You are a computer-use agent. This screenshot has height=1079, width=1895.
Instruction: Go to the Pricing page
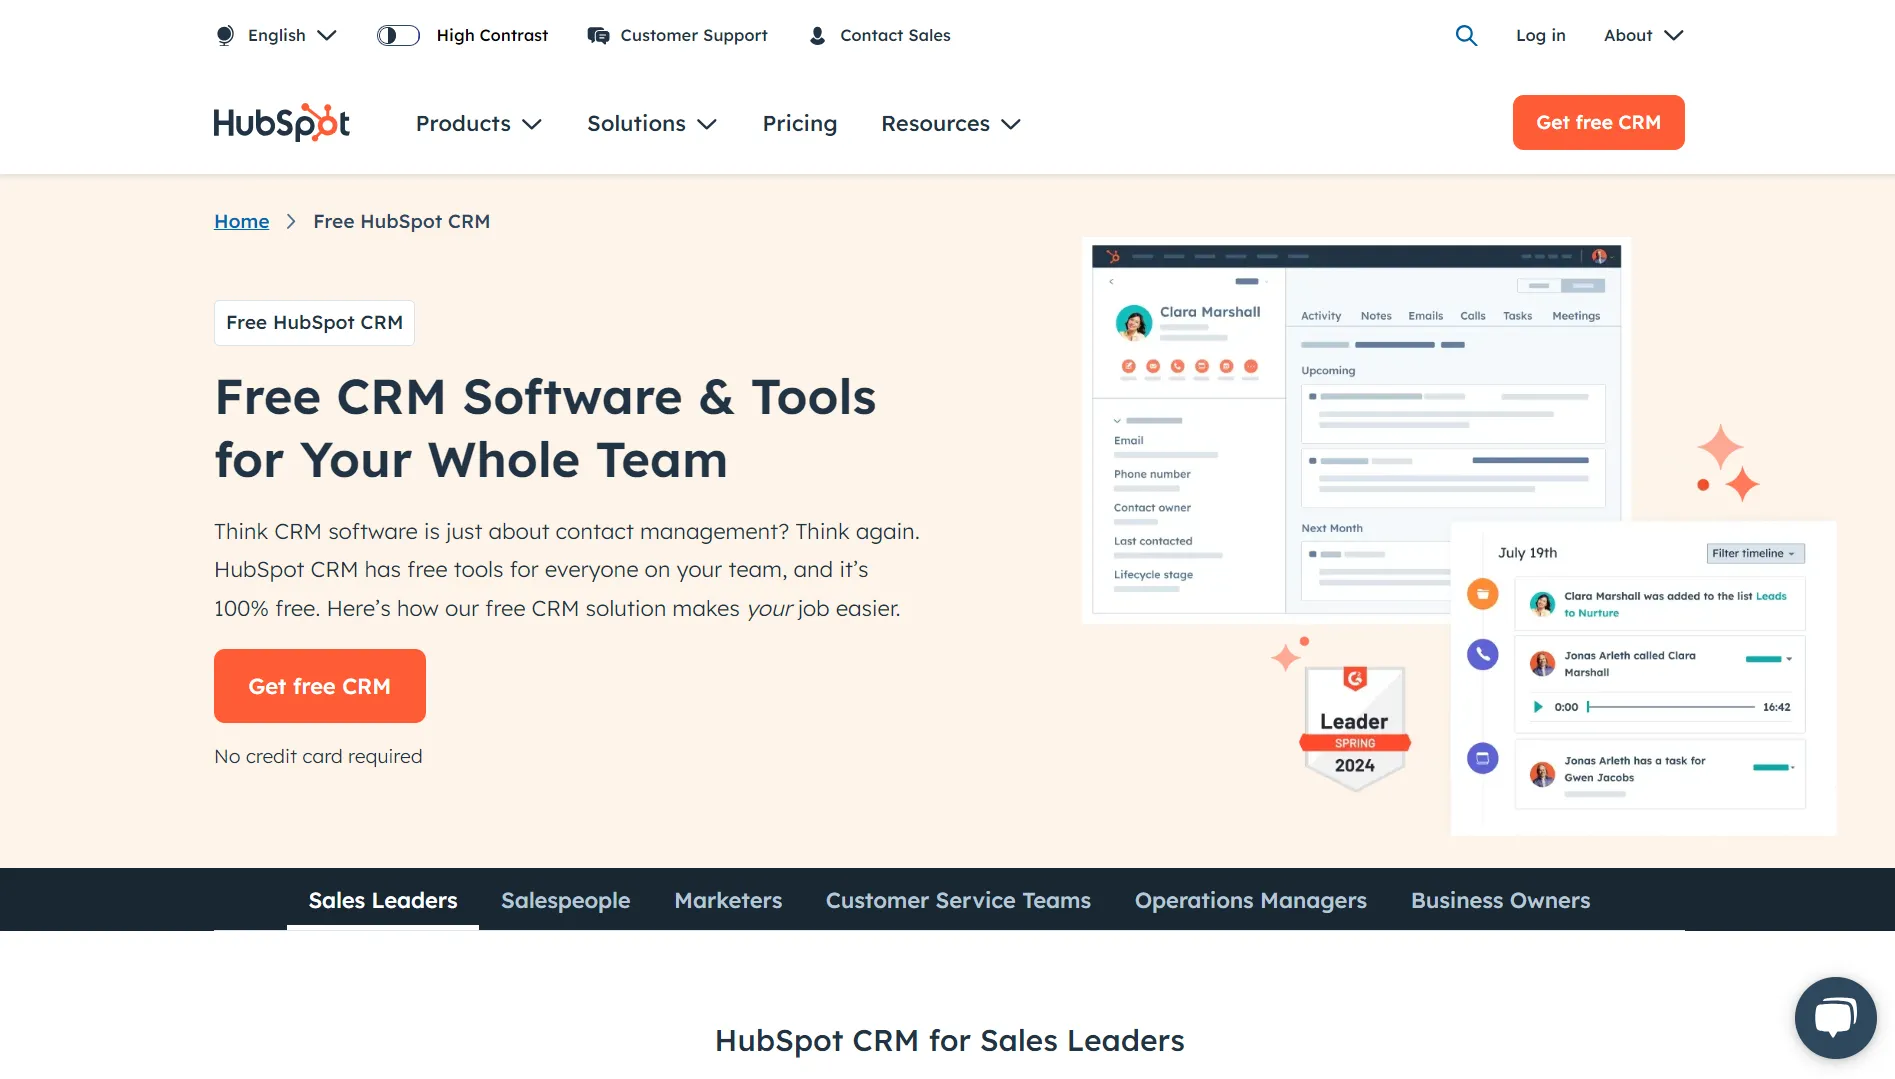pyautogui.click(x=800, y=123)
